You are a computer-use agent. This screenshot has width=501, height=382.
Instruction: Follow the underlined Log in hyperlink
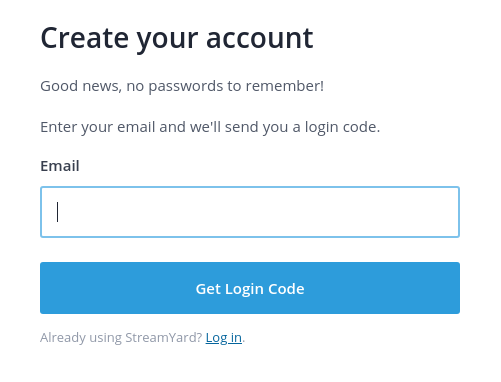224,338
